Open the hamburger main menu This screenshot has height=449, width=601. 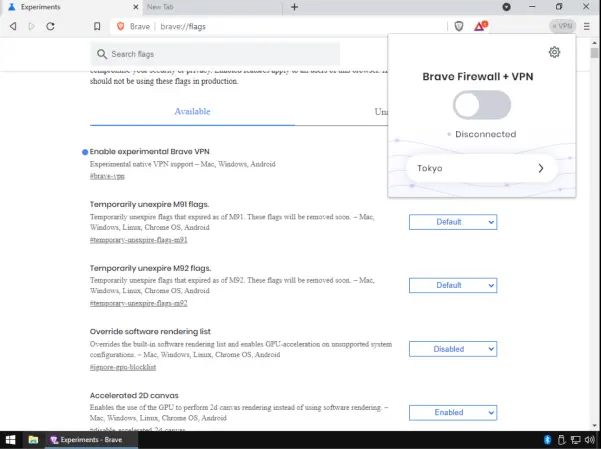[586, 26]
